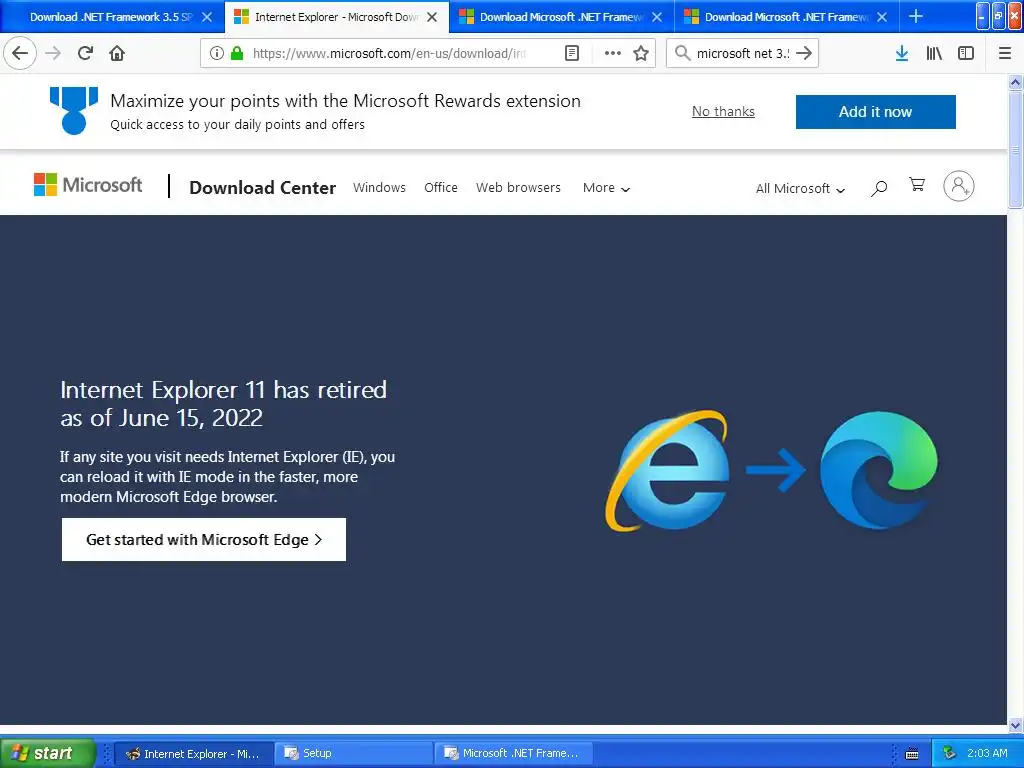This screenshot has width=1024, height=768.
Task: Click the Download Center link
Action: [263, 187]
